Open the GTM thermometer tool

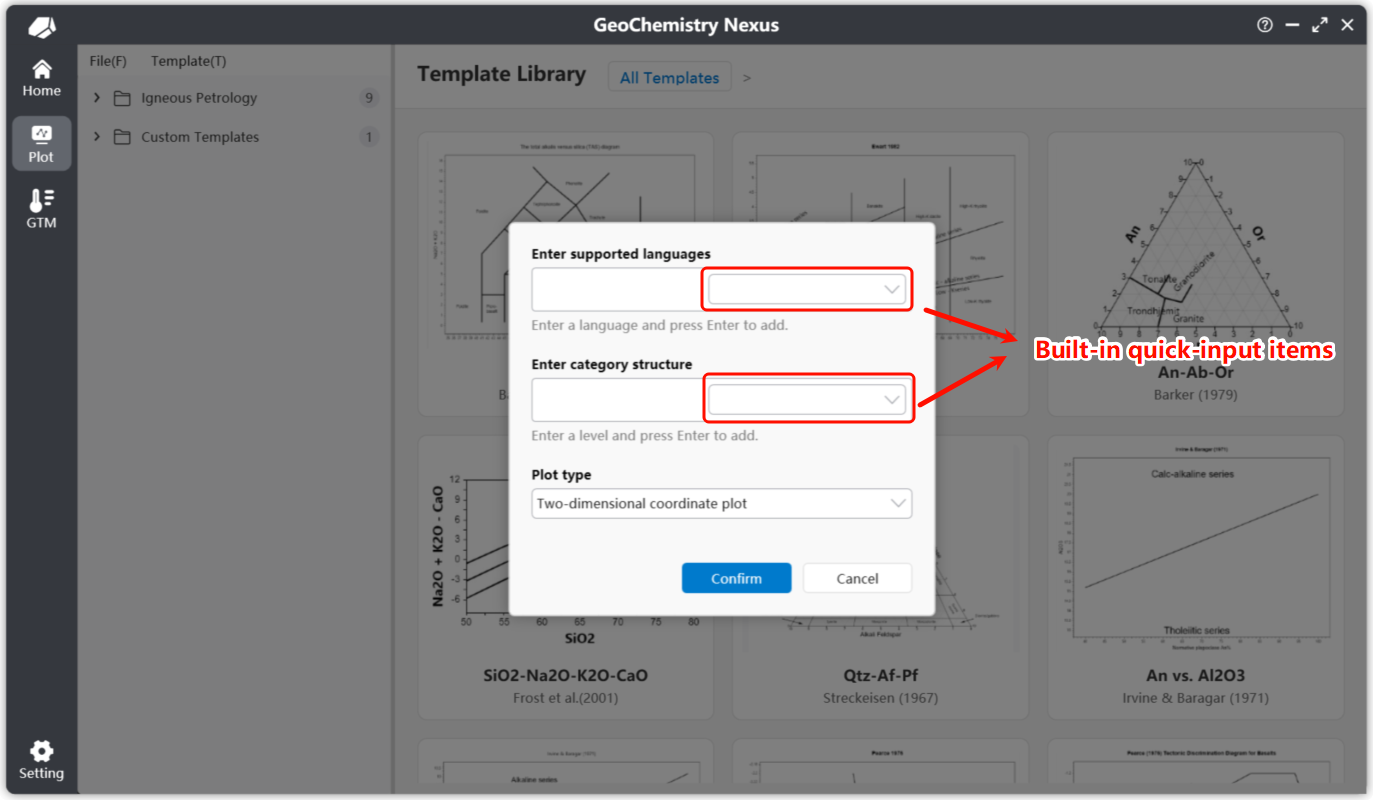(x=41, y=209)
